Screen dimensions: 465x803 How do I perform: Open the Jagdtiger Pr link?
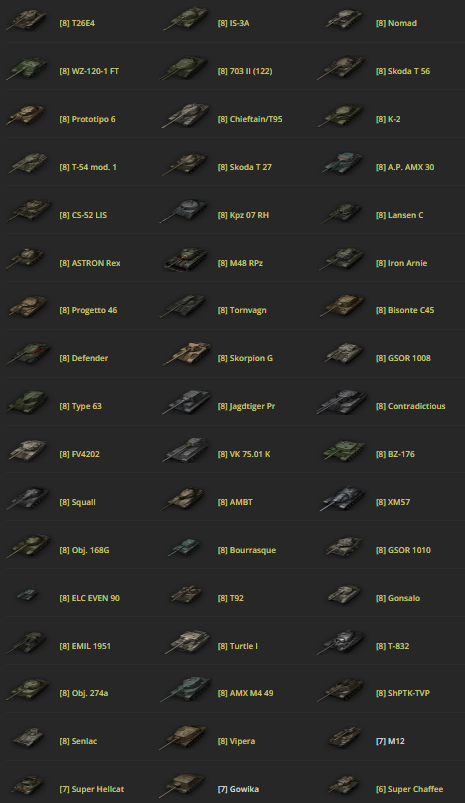[246, 406]
